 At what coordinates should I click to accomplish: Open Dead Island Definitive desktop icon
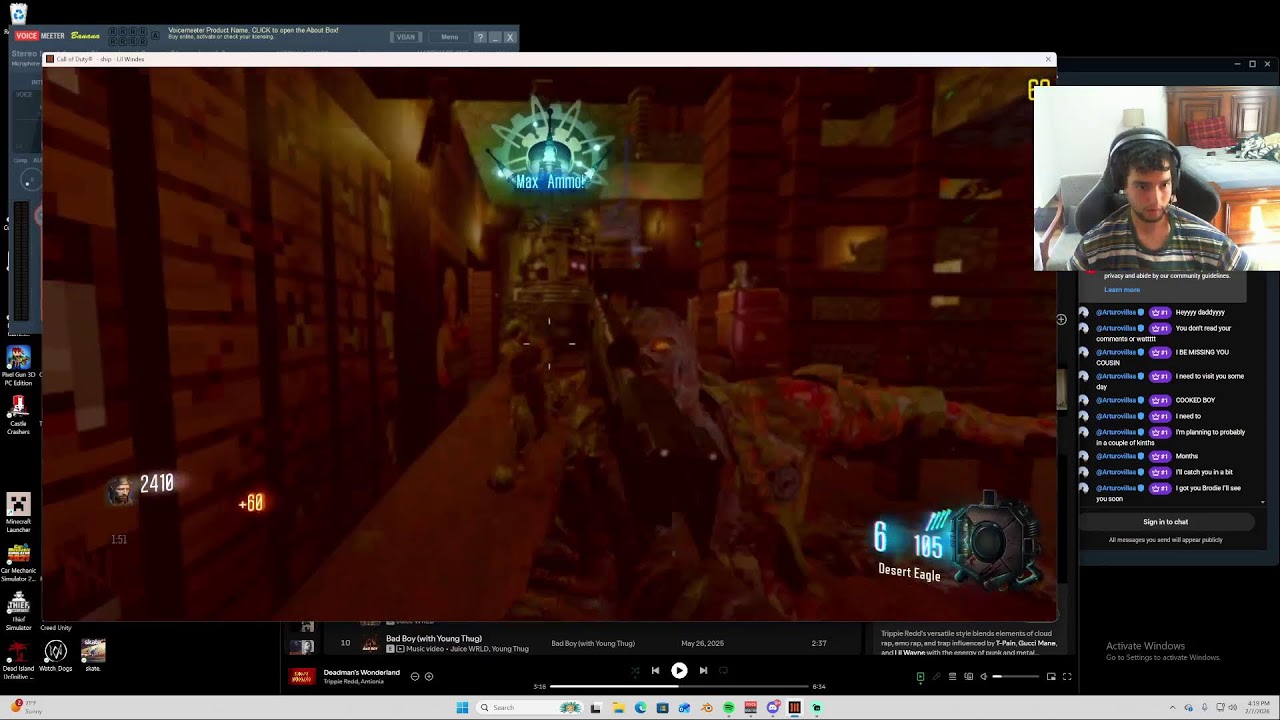pos(18,659)
